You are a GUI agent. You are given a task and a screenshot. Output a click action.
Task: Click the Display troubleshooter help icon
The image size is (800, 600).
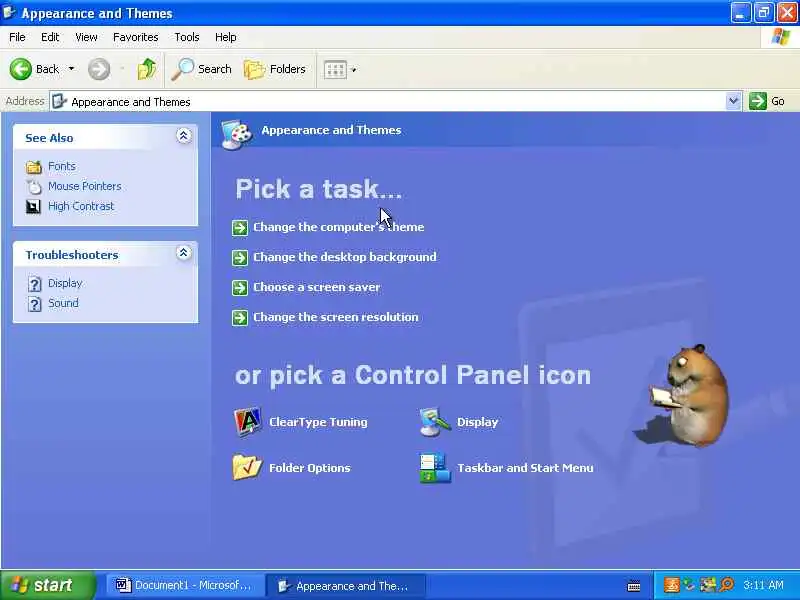click(34, 284)
